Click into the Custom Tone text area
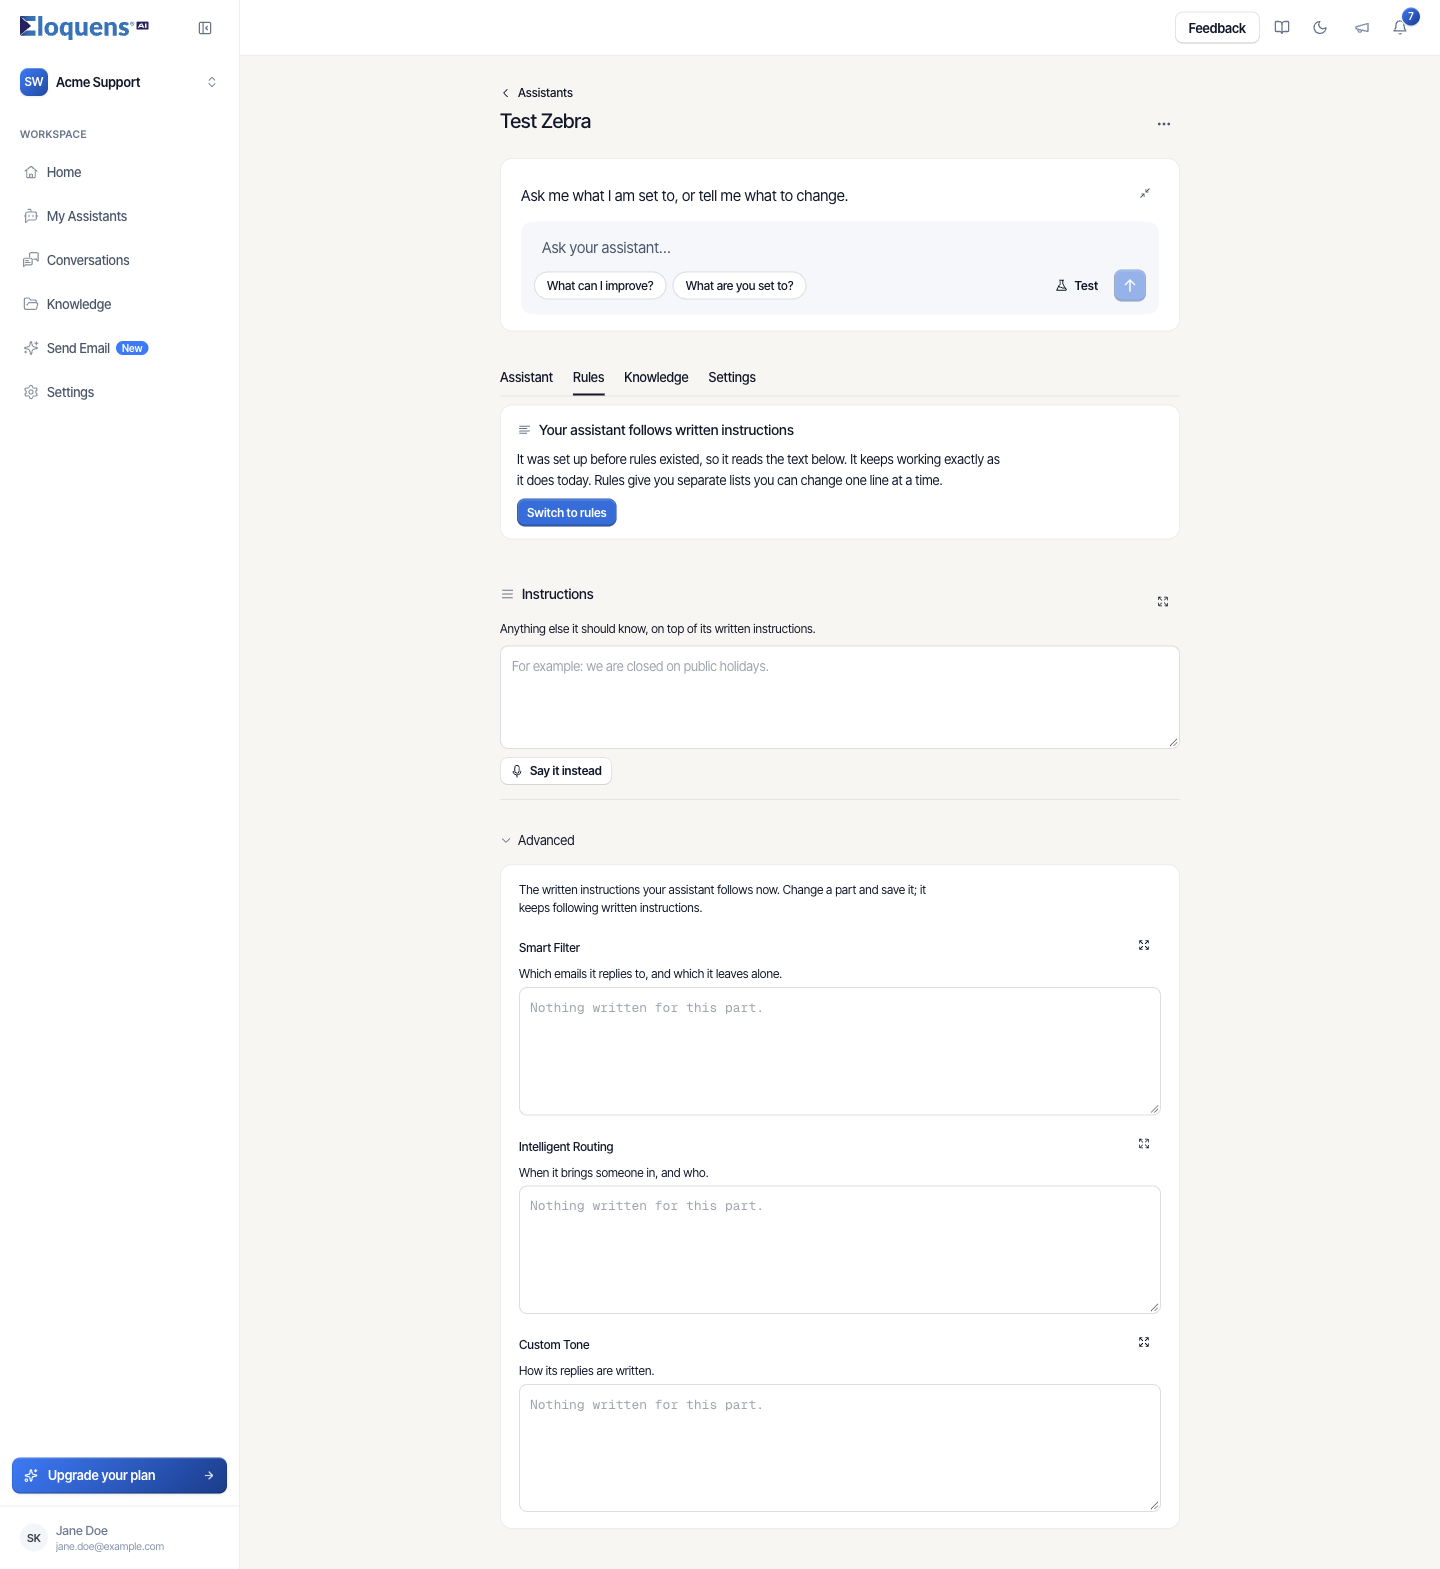1440x1569 pixels. (x=840, y=1448)
